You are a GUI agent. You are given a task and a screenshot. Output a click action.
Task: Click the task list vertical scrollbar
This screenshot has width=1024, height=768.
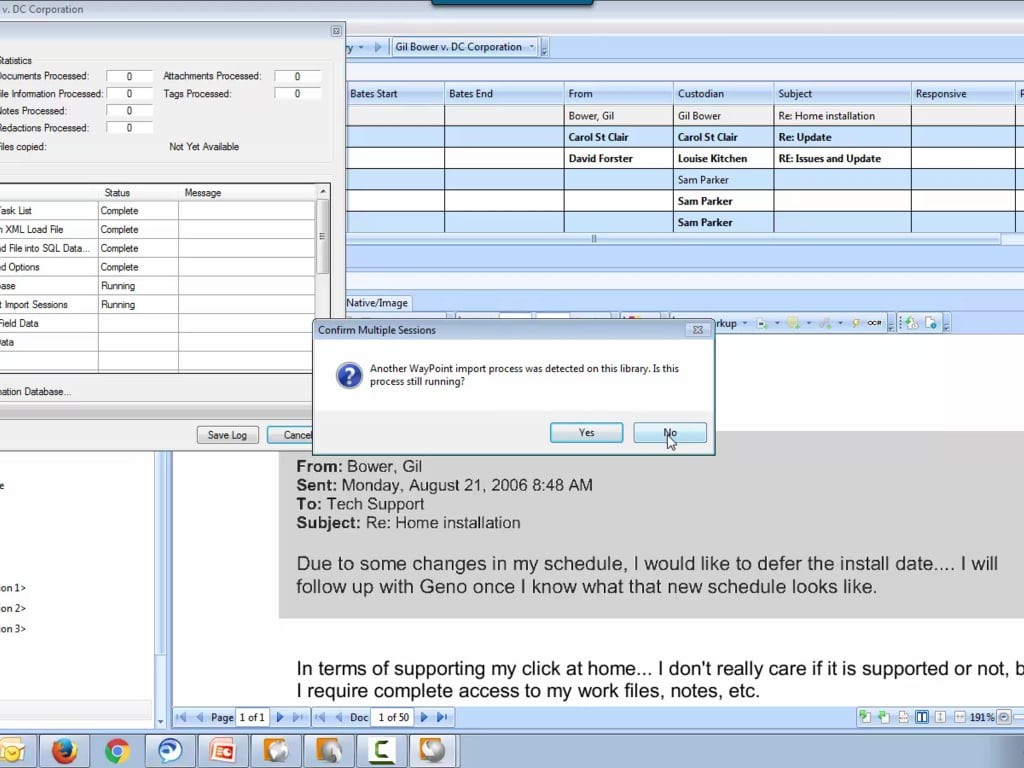click(322, 237)
